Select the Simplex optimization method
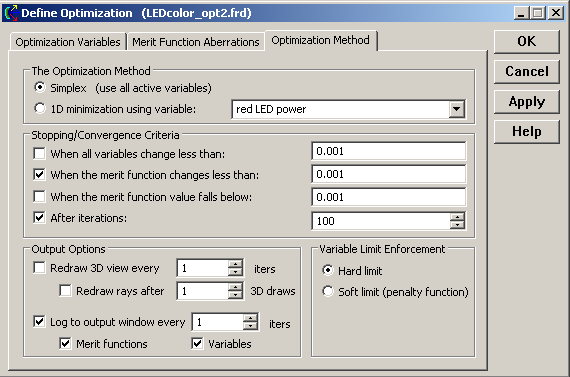The image size is (570, 377). coord(40,88)
